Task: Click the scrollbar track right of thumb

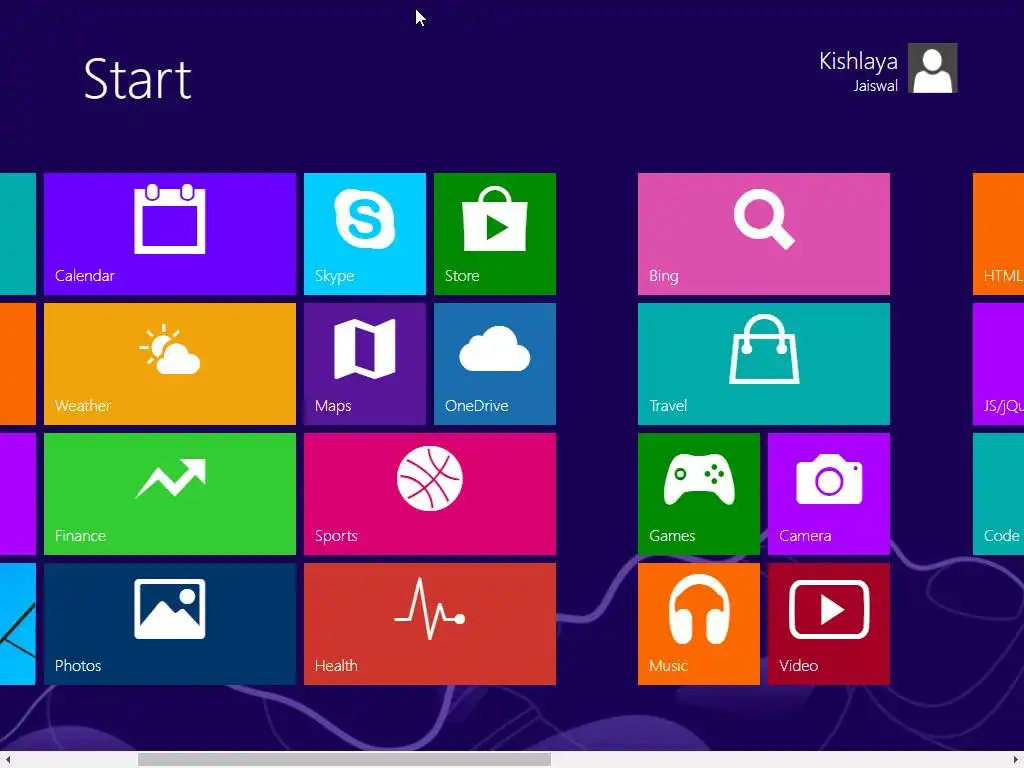Action: click(x=780, y=760)
